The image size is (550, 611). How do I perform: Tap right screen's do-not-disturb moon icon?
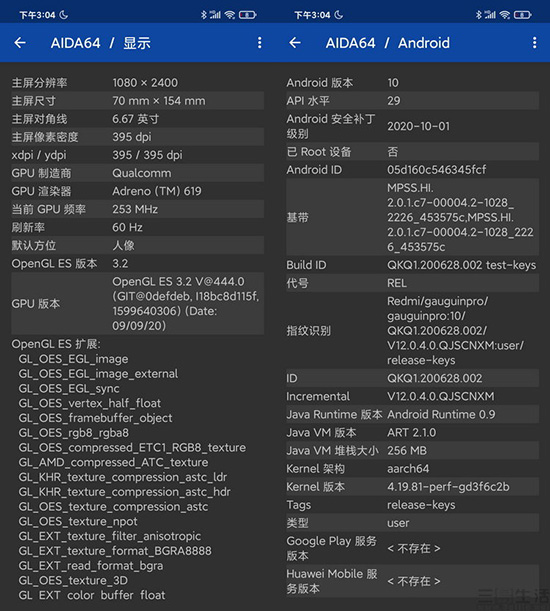339,15
